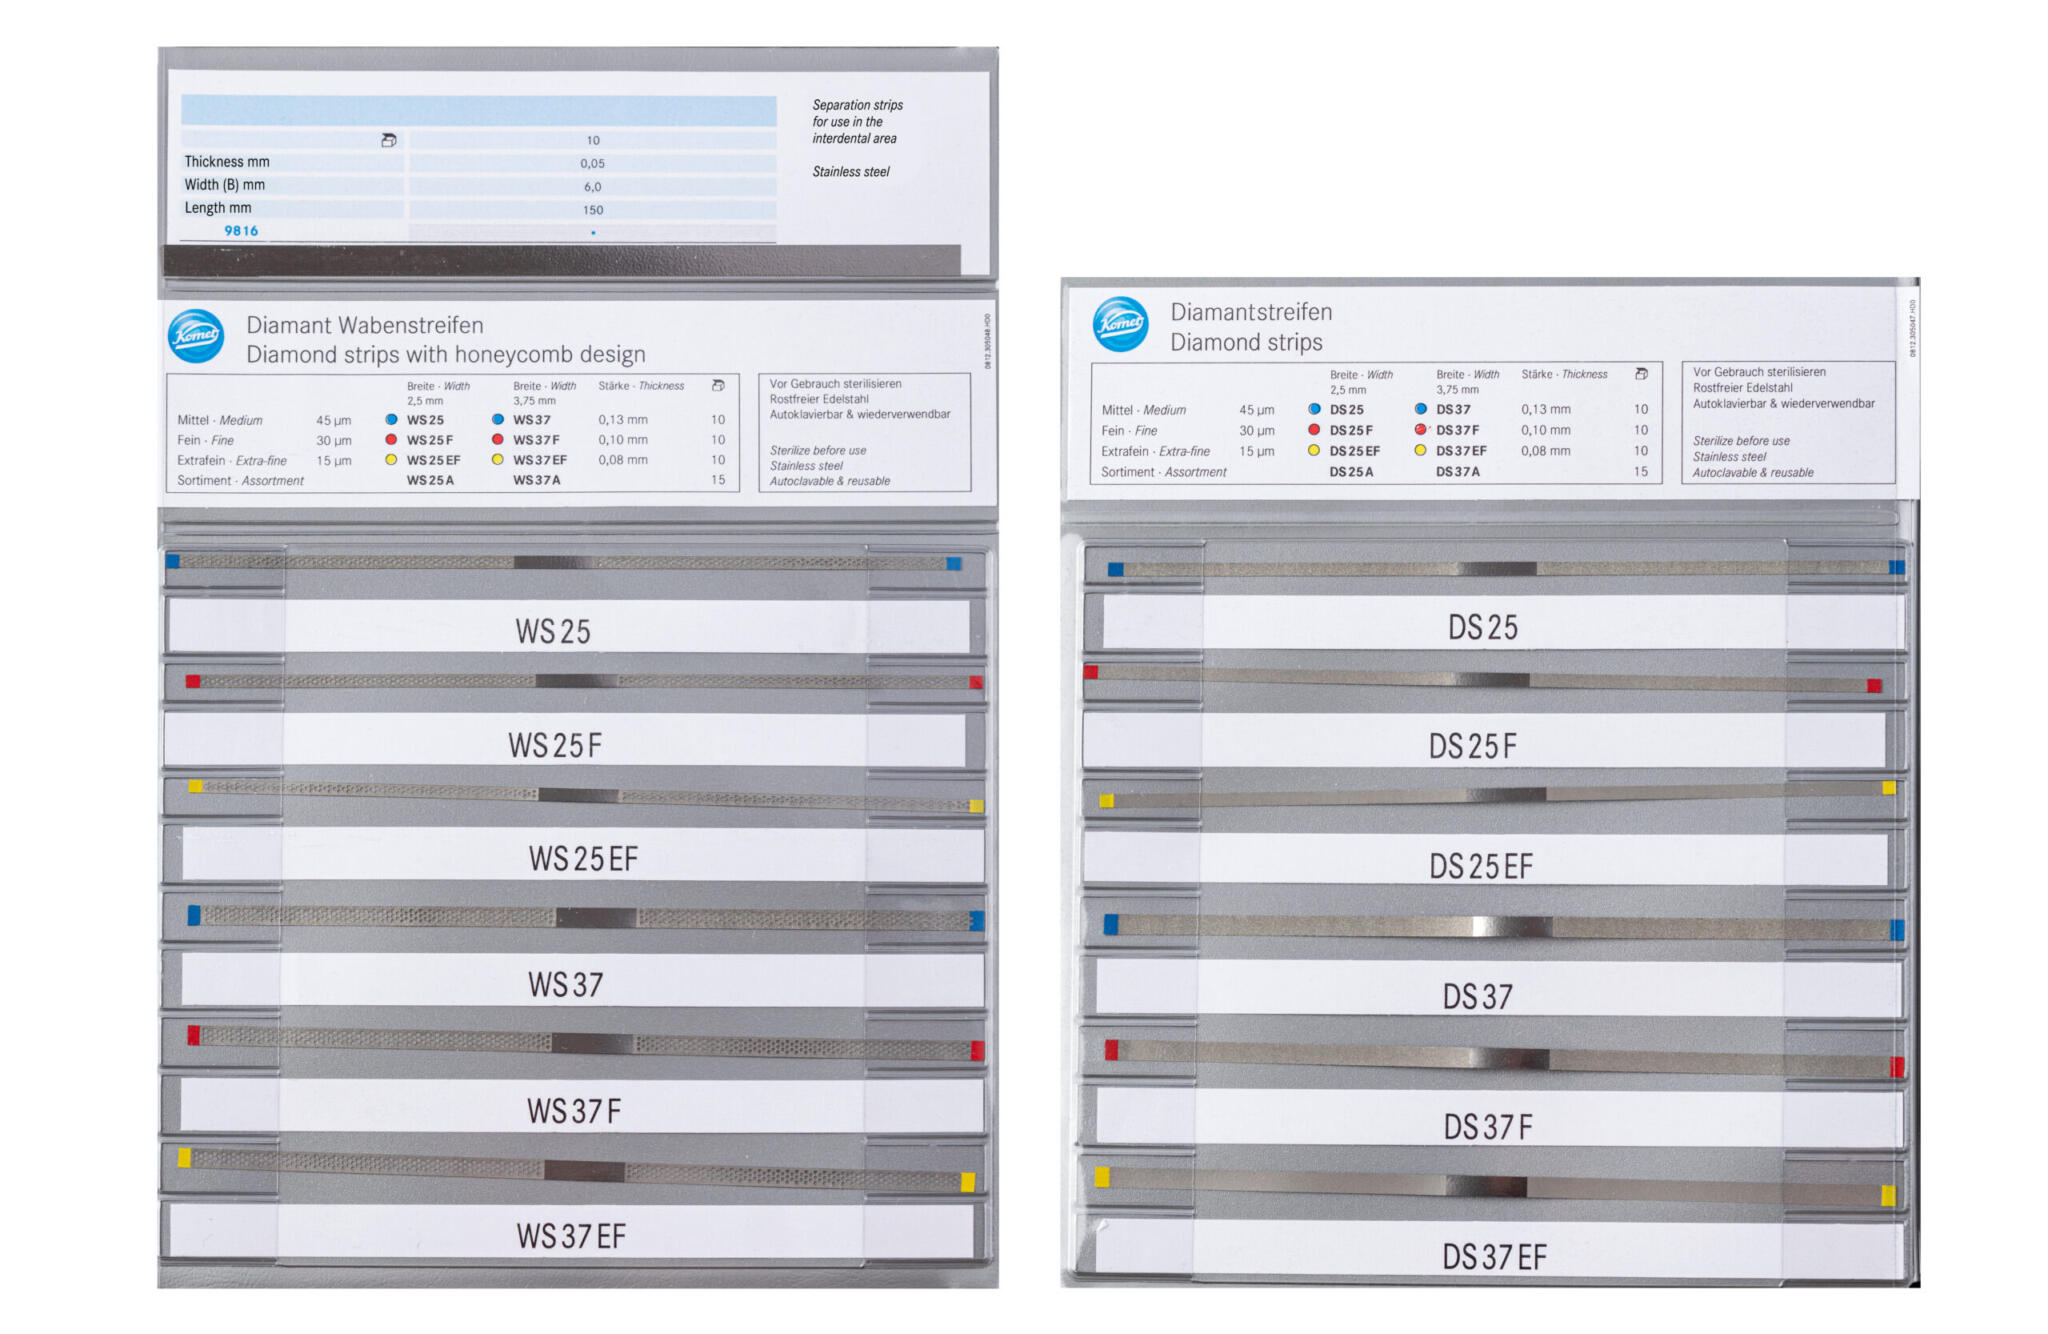Click the 'Separation strips for use' description text

coord(857,122)
